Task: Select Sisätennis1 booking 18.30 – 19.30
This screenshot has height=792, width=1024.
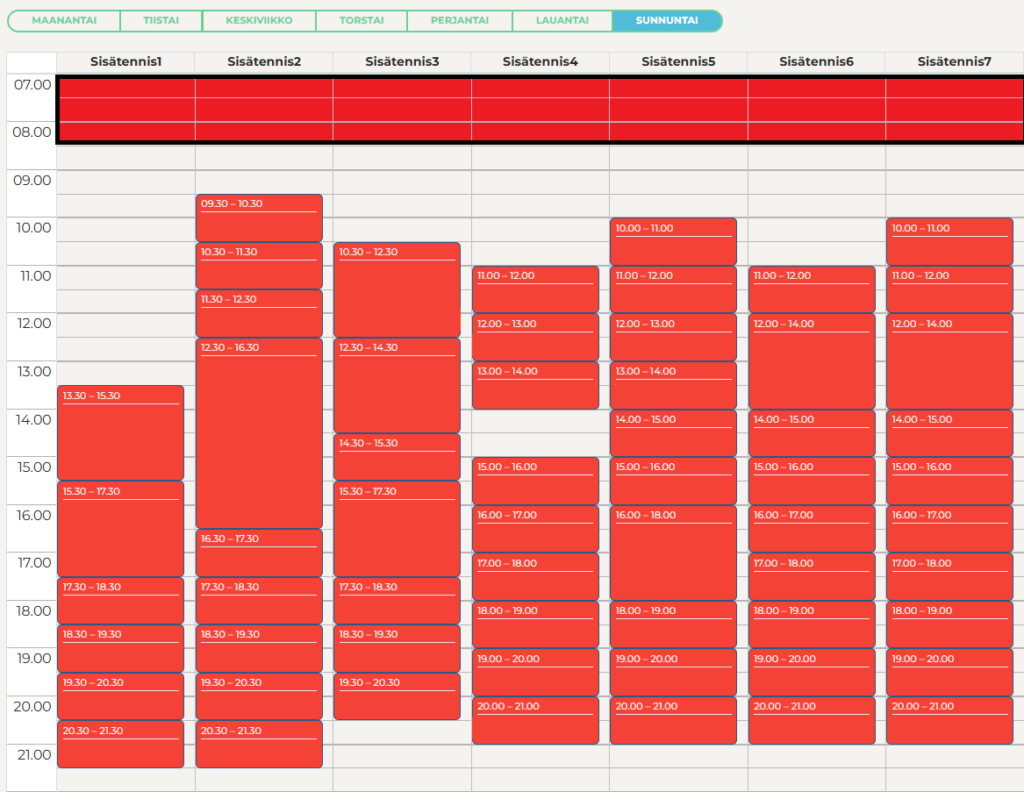Action: pyautogui.click(x=121, y=648)
